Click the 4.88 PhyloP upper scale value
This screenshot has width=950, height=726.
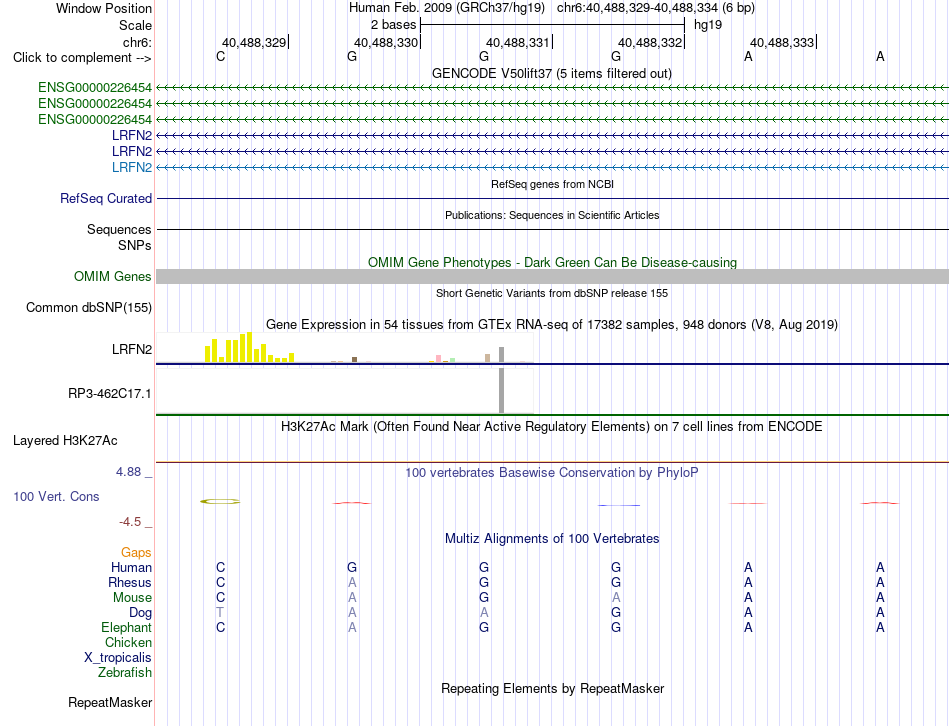[x=128, y=471]
